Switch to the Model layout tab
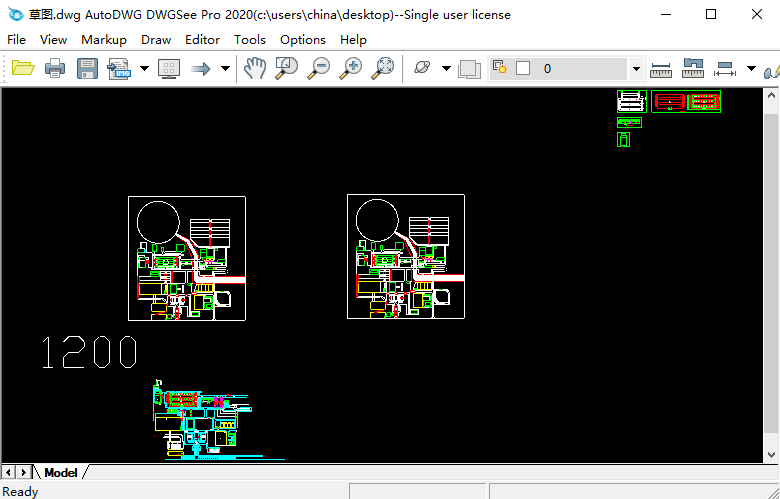 pos(60,472)
